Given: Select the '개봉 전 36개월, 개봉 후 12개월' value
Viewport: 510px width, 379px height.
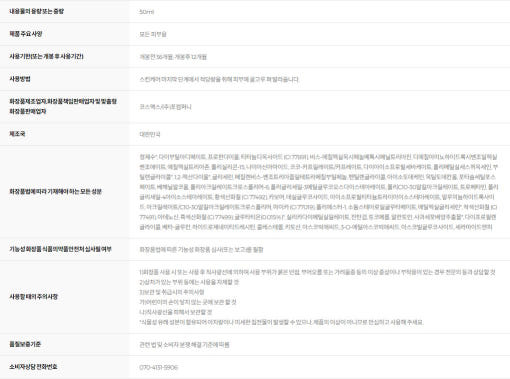Looking at the screenshot, I should (x=173, y=57).
